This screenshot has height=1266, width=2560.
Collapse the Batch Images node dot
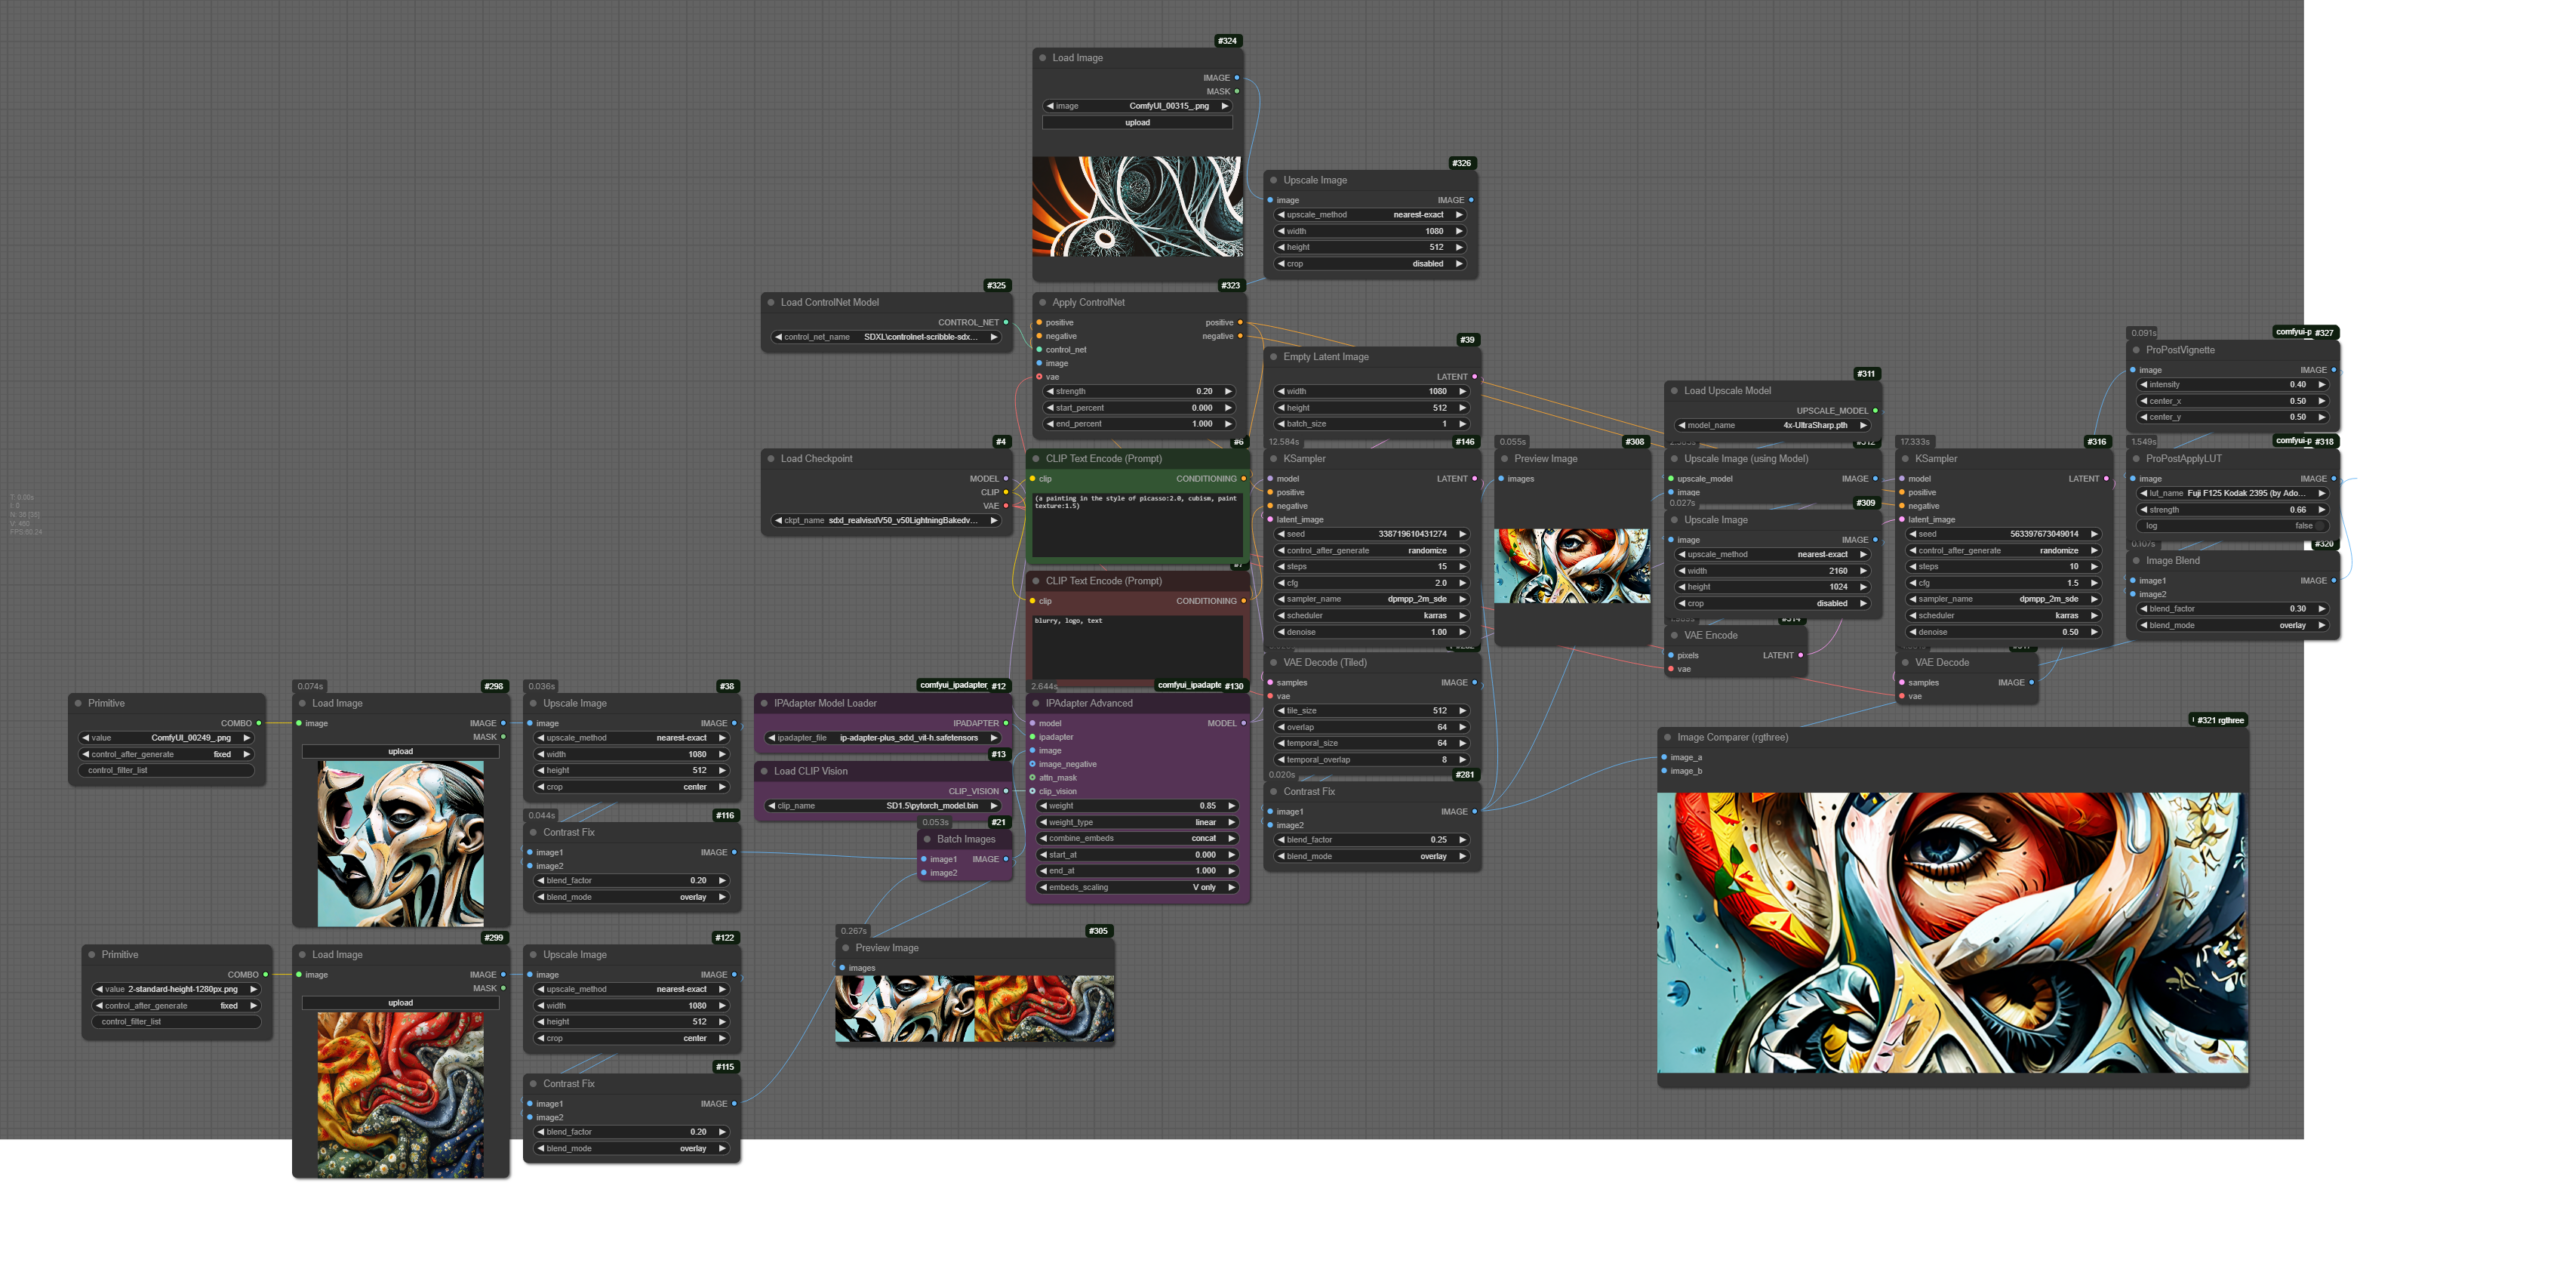(927, 839)
